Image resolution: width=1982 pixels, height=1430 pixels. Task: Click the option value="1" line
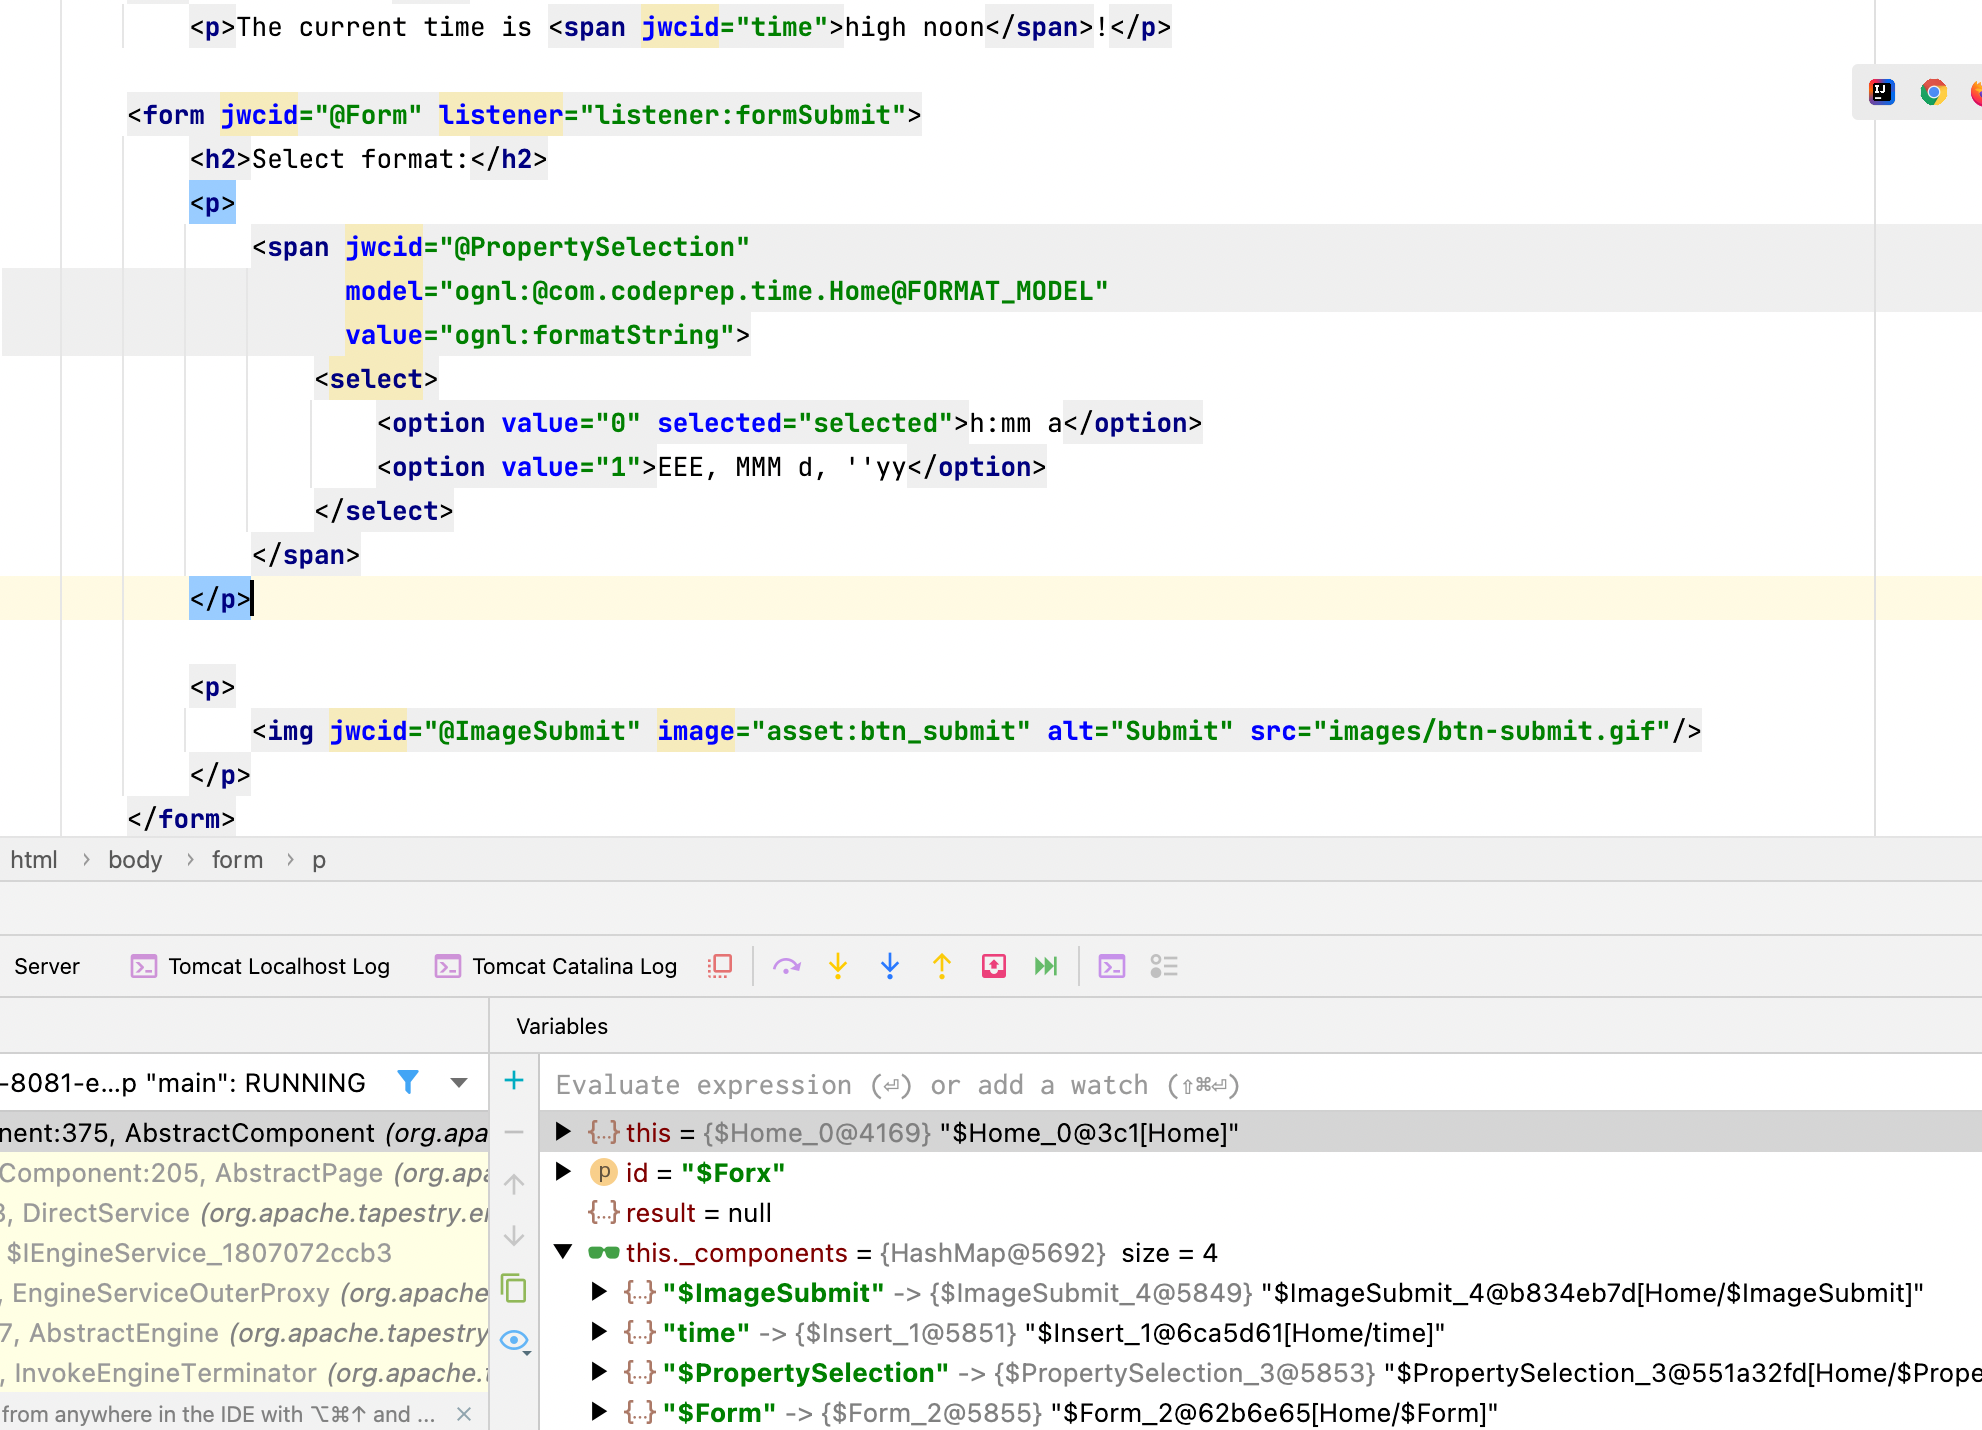pos(711,467)
